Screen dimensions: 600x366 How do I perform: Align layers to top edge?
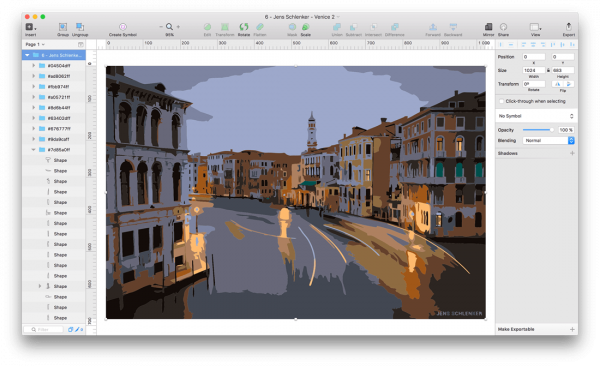(553, 45)
